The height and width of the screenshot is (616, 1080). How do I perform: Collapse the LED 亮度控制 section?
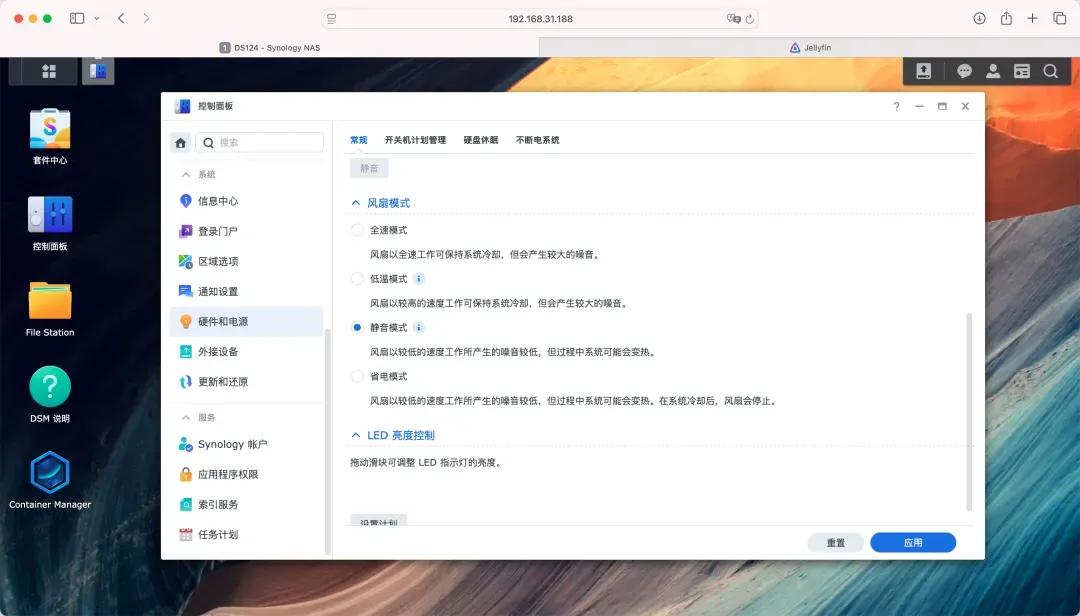[x=355, y=436]
